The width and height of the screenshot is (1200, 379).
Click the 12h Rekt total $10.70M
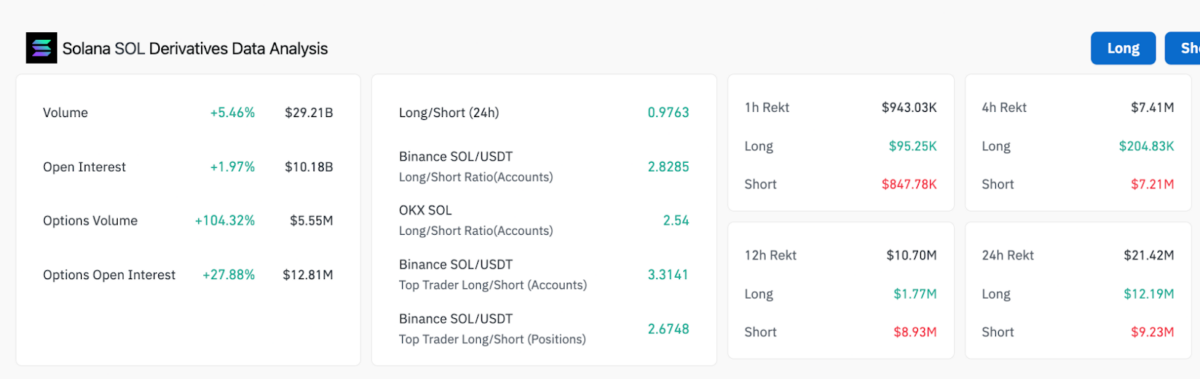click(911, 255)
